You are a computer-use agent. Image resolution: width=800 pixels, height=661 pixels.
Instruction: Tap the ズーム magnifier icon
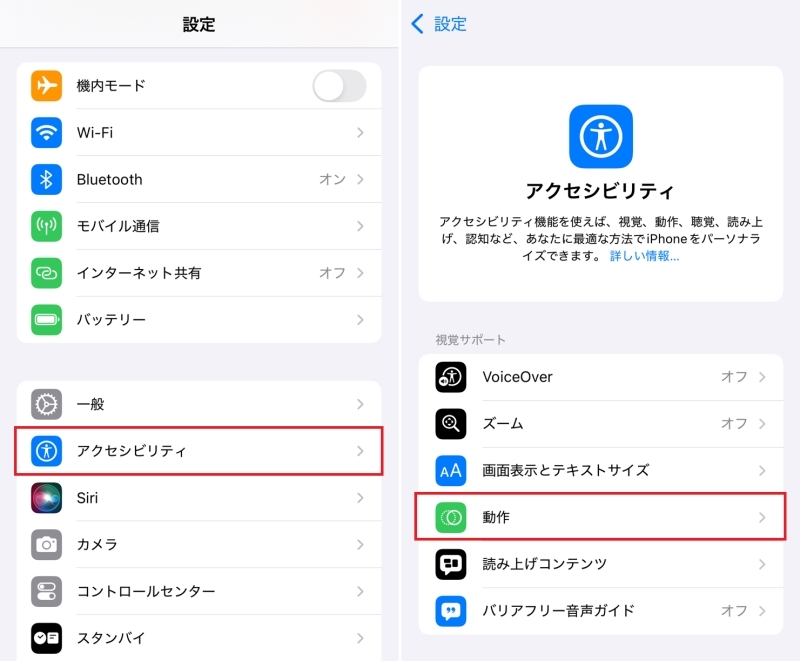[x=451, y=423]
